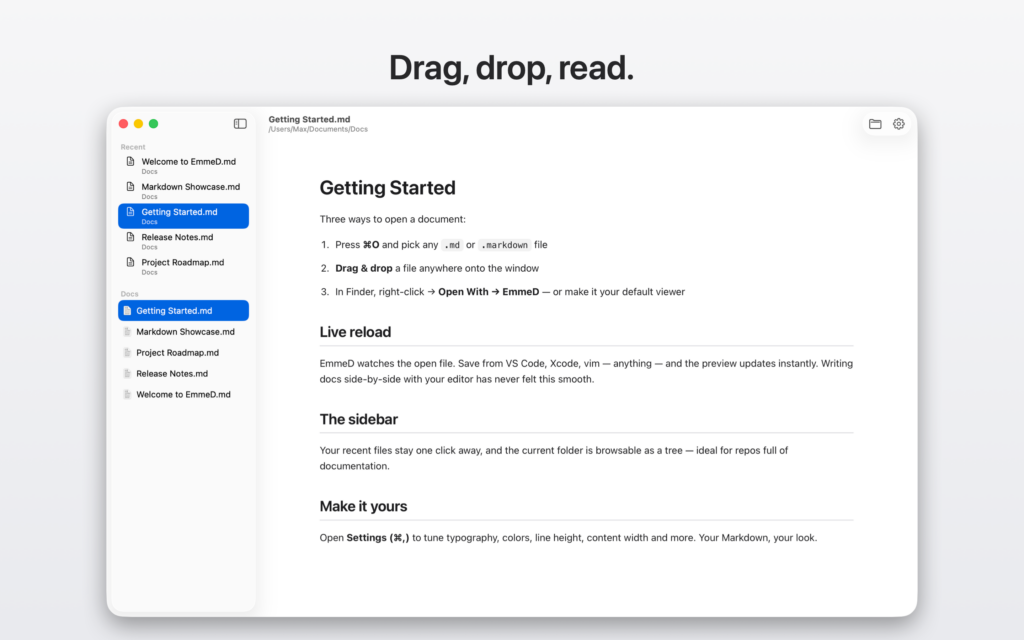Open Release Notes.md in Docs folder tree
The height and width of the screenshot is (640, 1024).
pos(184,374)
